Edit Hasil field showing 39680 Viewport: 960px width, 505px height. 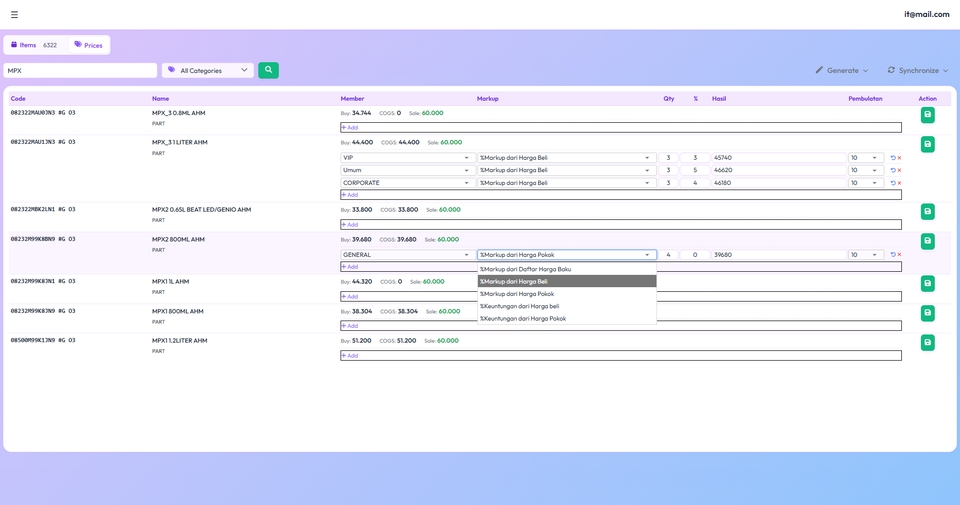778,255
